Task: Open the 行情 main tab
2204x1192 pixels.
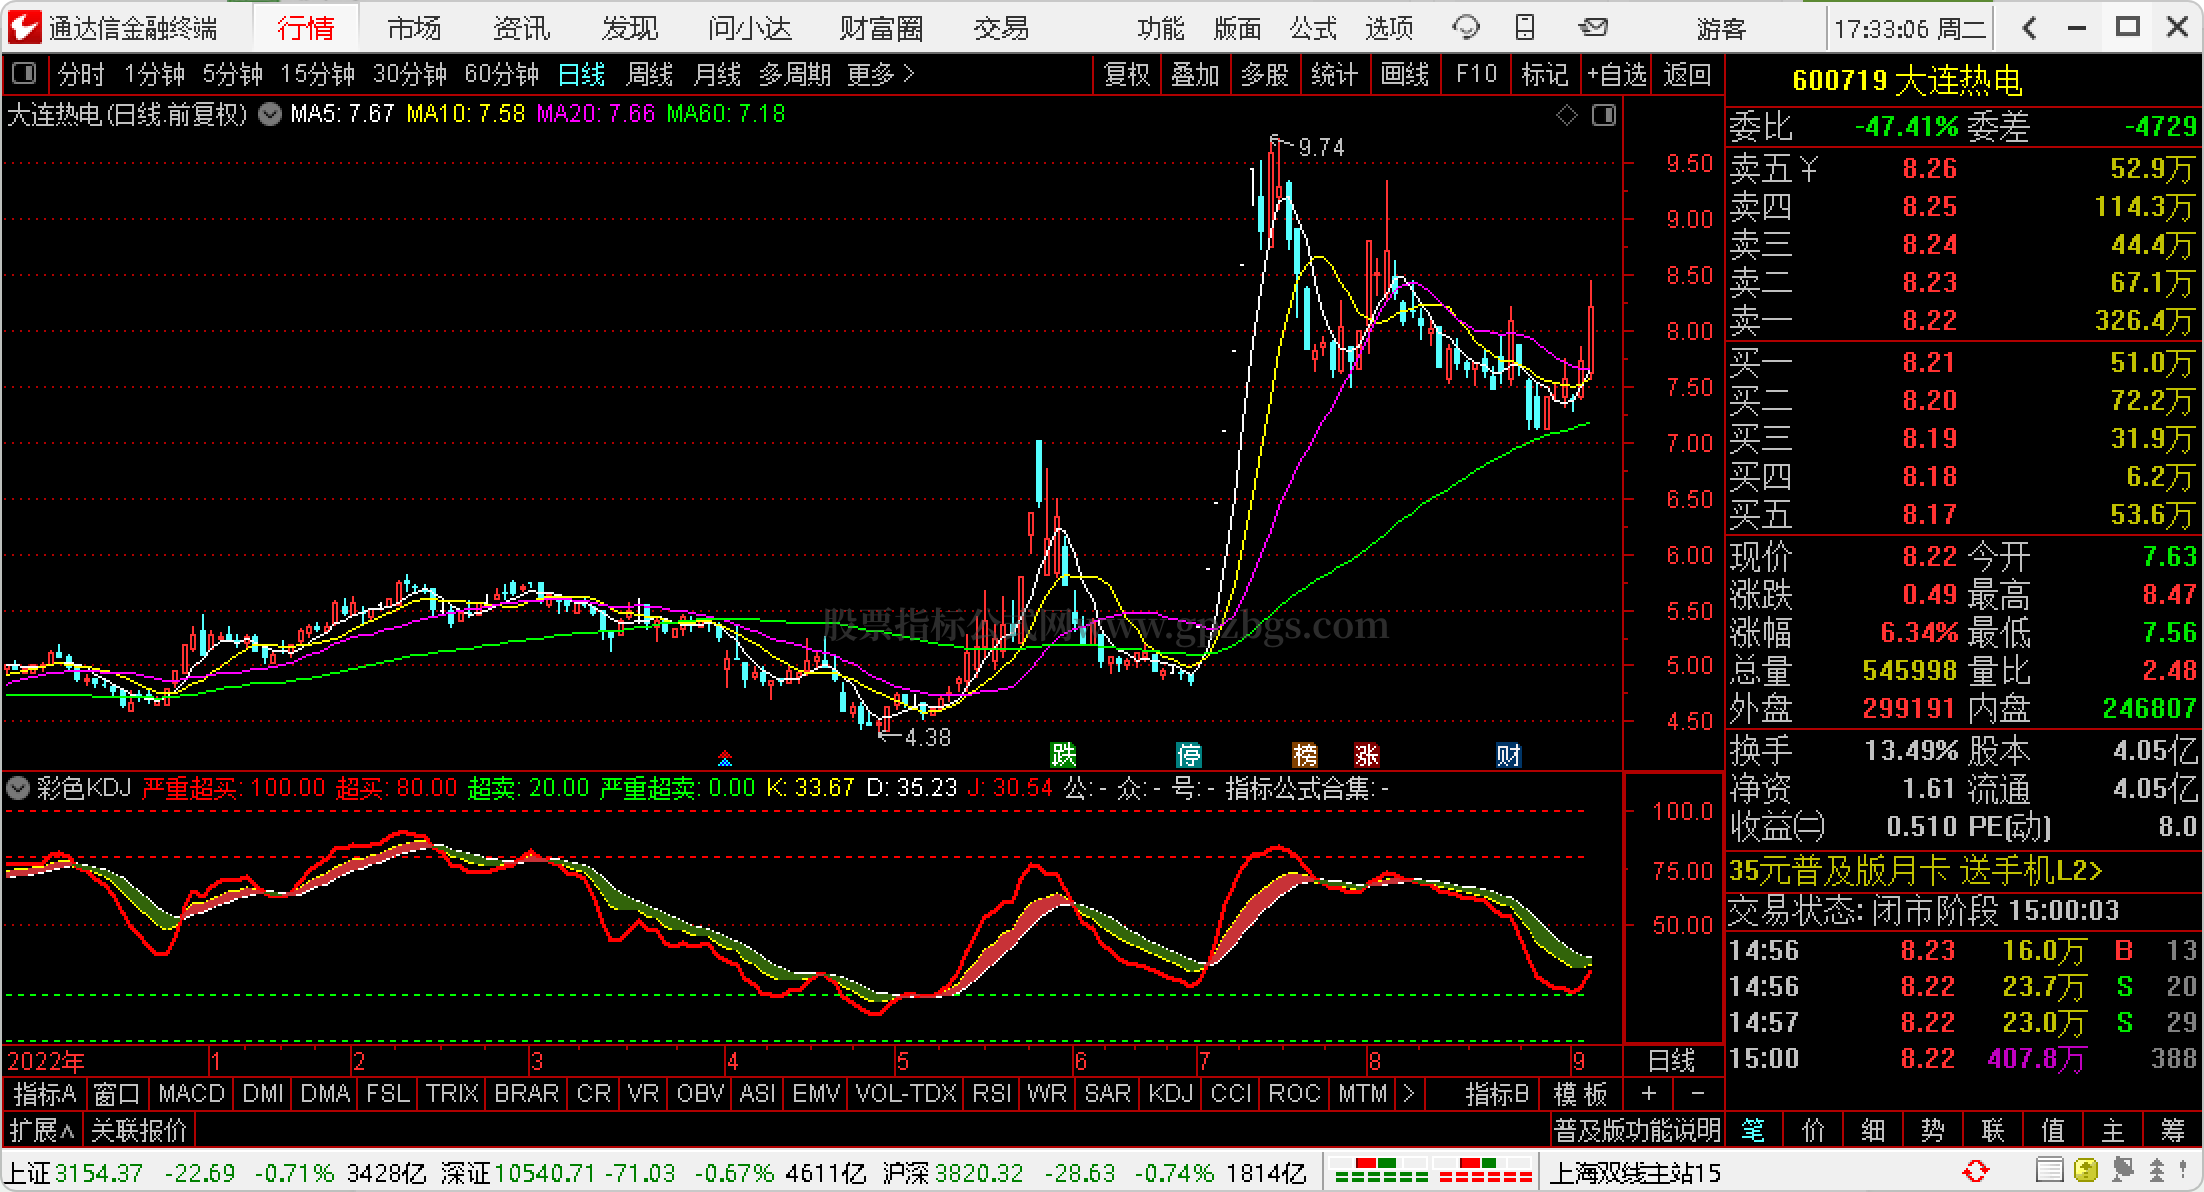Action: [306, 28]
